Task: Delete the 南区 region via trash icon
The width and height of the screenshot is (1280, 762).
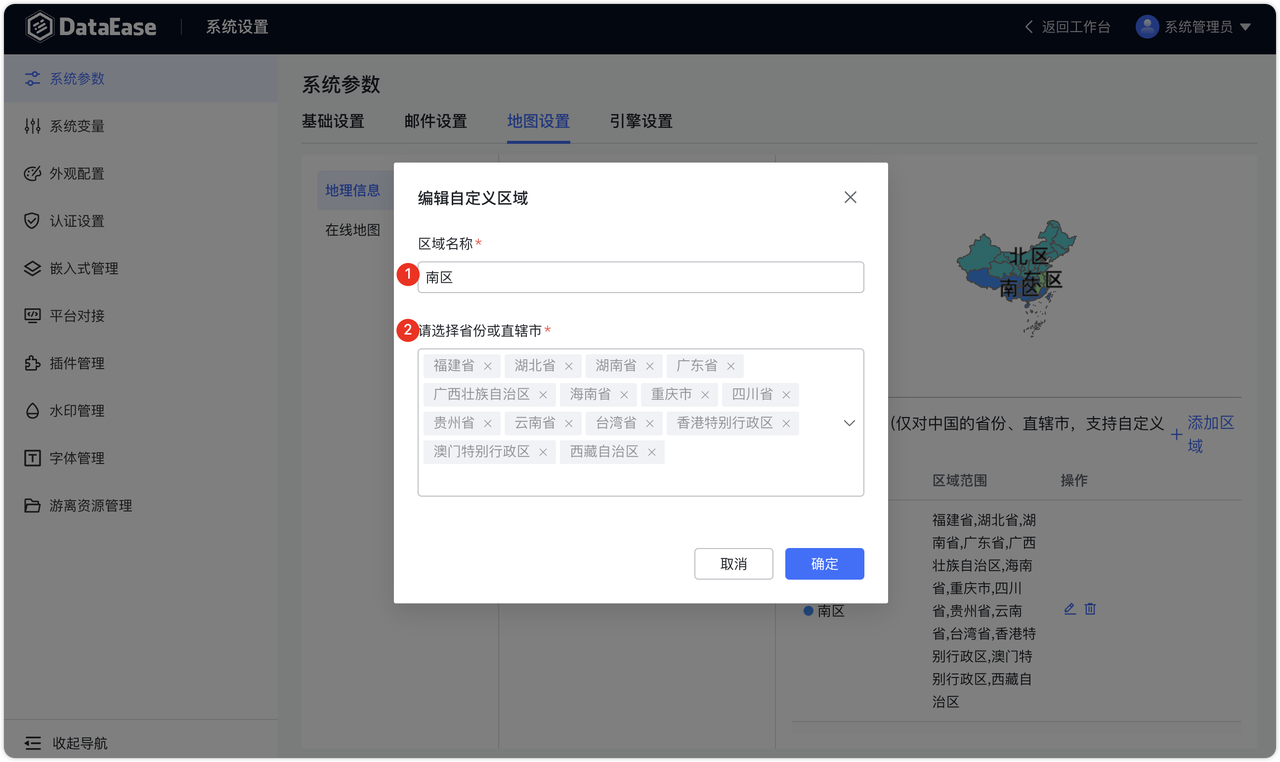Action: click(1089, 608)
